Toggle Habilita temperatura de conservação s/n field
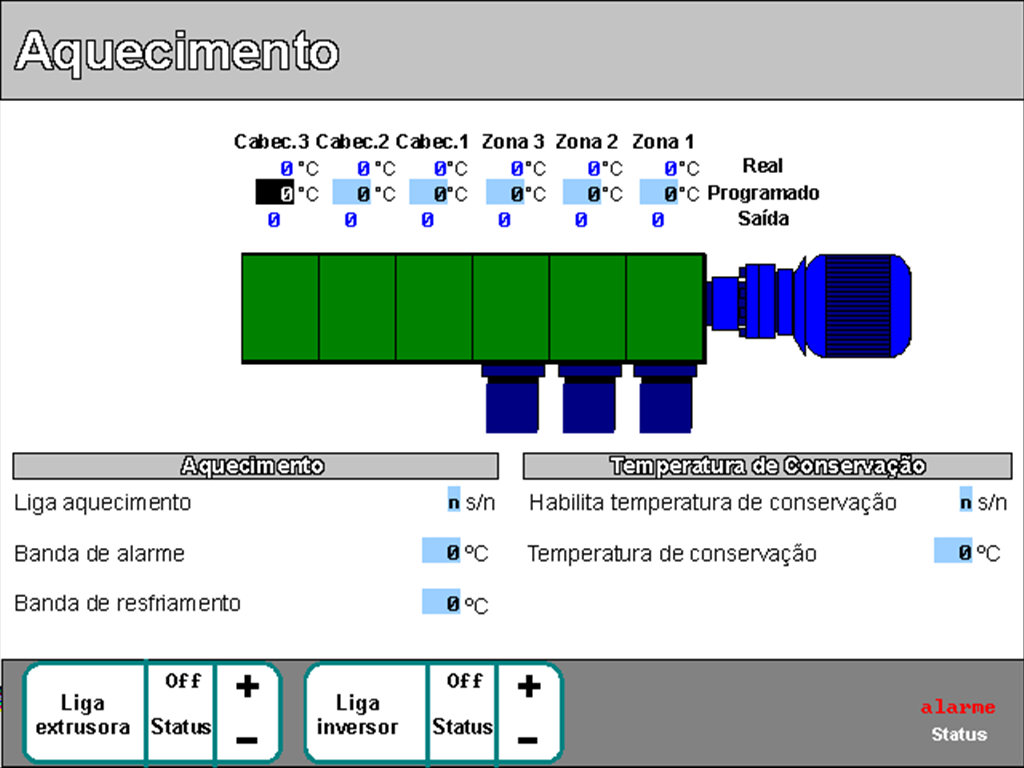 965,502
